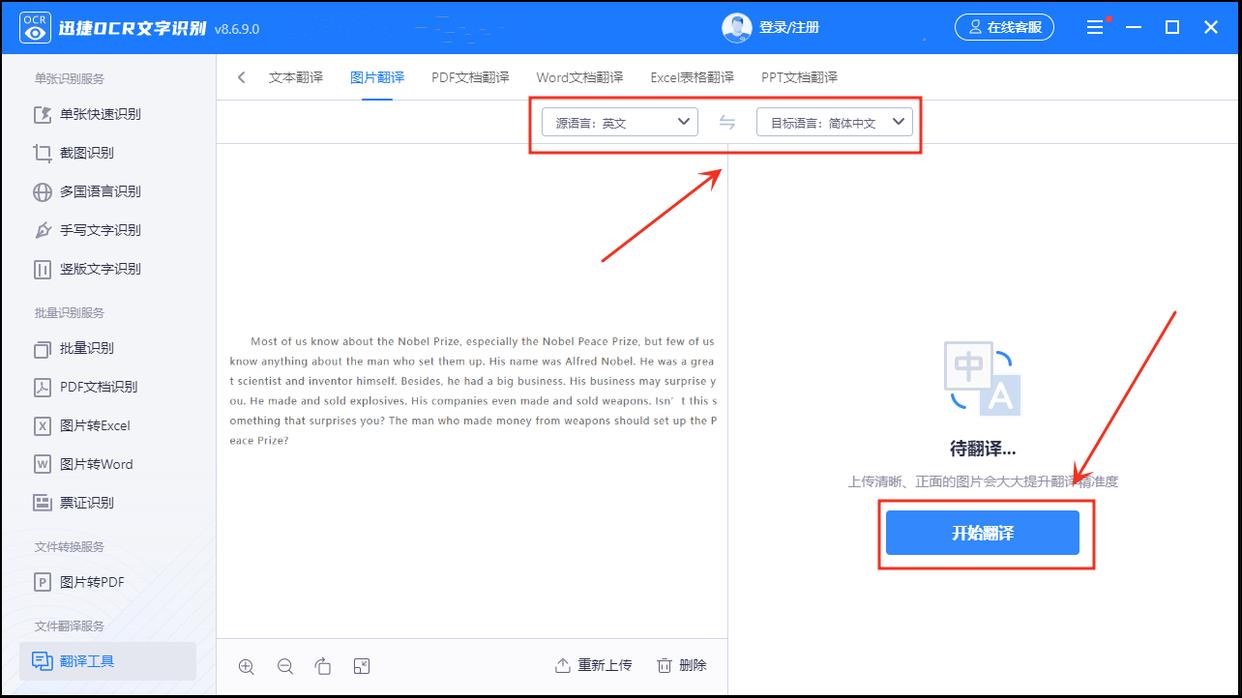The image size is (1242, 698).
Task: Open 截图识别 screenshot recognition tool
Action: pos(86,153)
